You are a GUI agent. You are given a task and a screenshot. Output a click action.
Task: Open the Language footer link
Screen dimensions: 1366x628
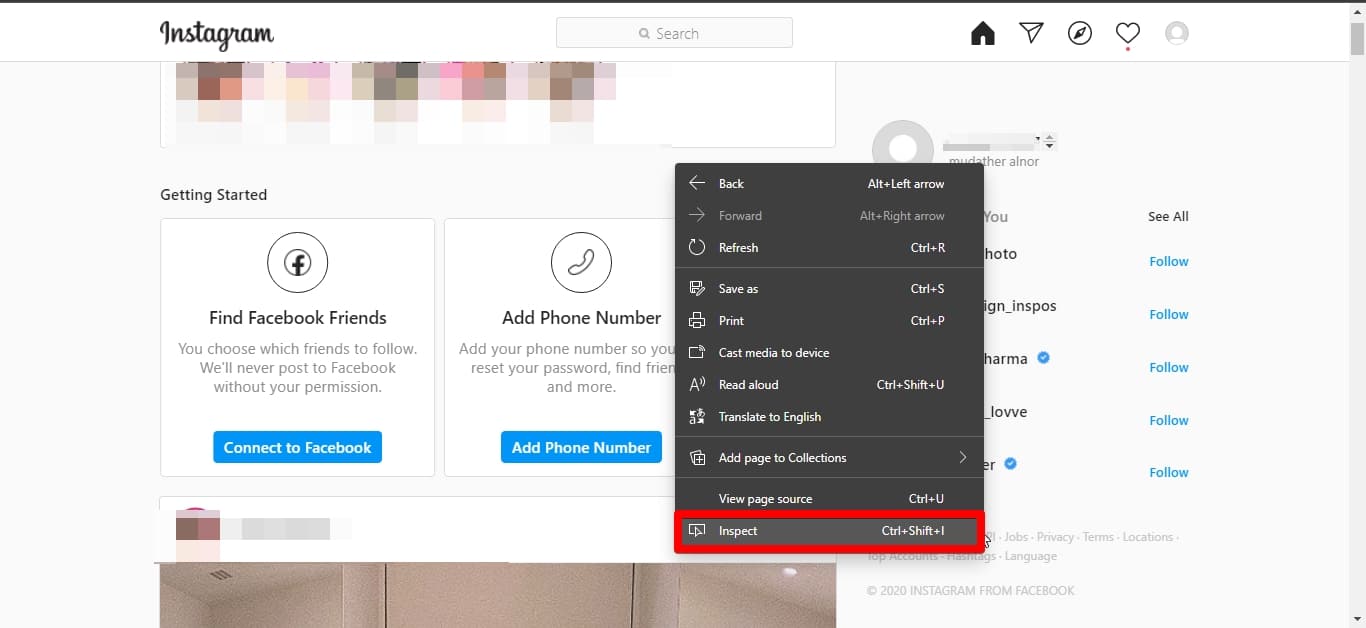1031,556
